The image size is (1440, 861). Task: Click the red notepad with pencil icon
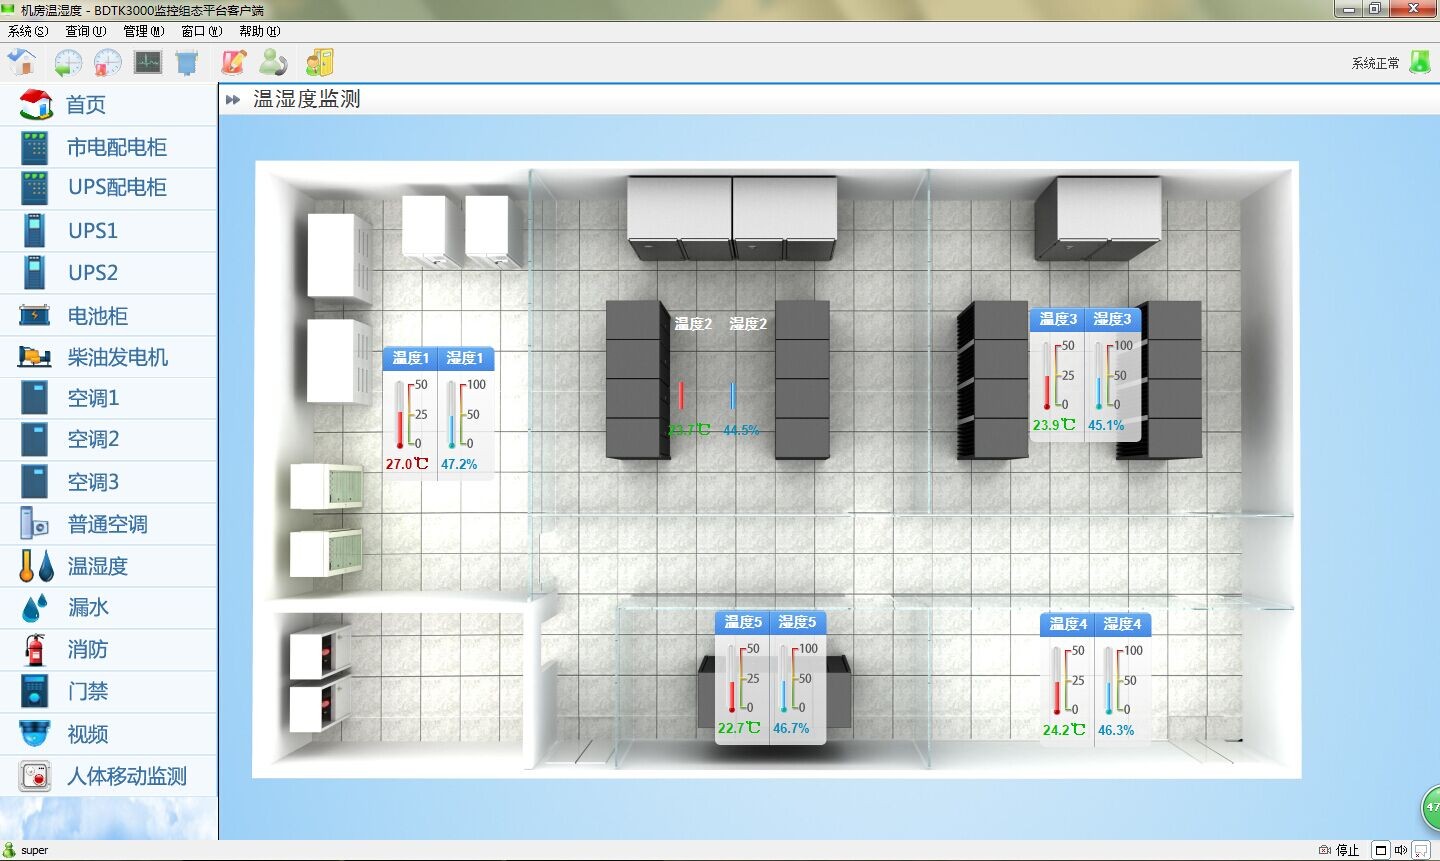[x=234, y=62]
